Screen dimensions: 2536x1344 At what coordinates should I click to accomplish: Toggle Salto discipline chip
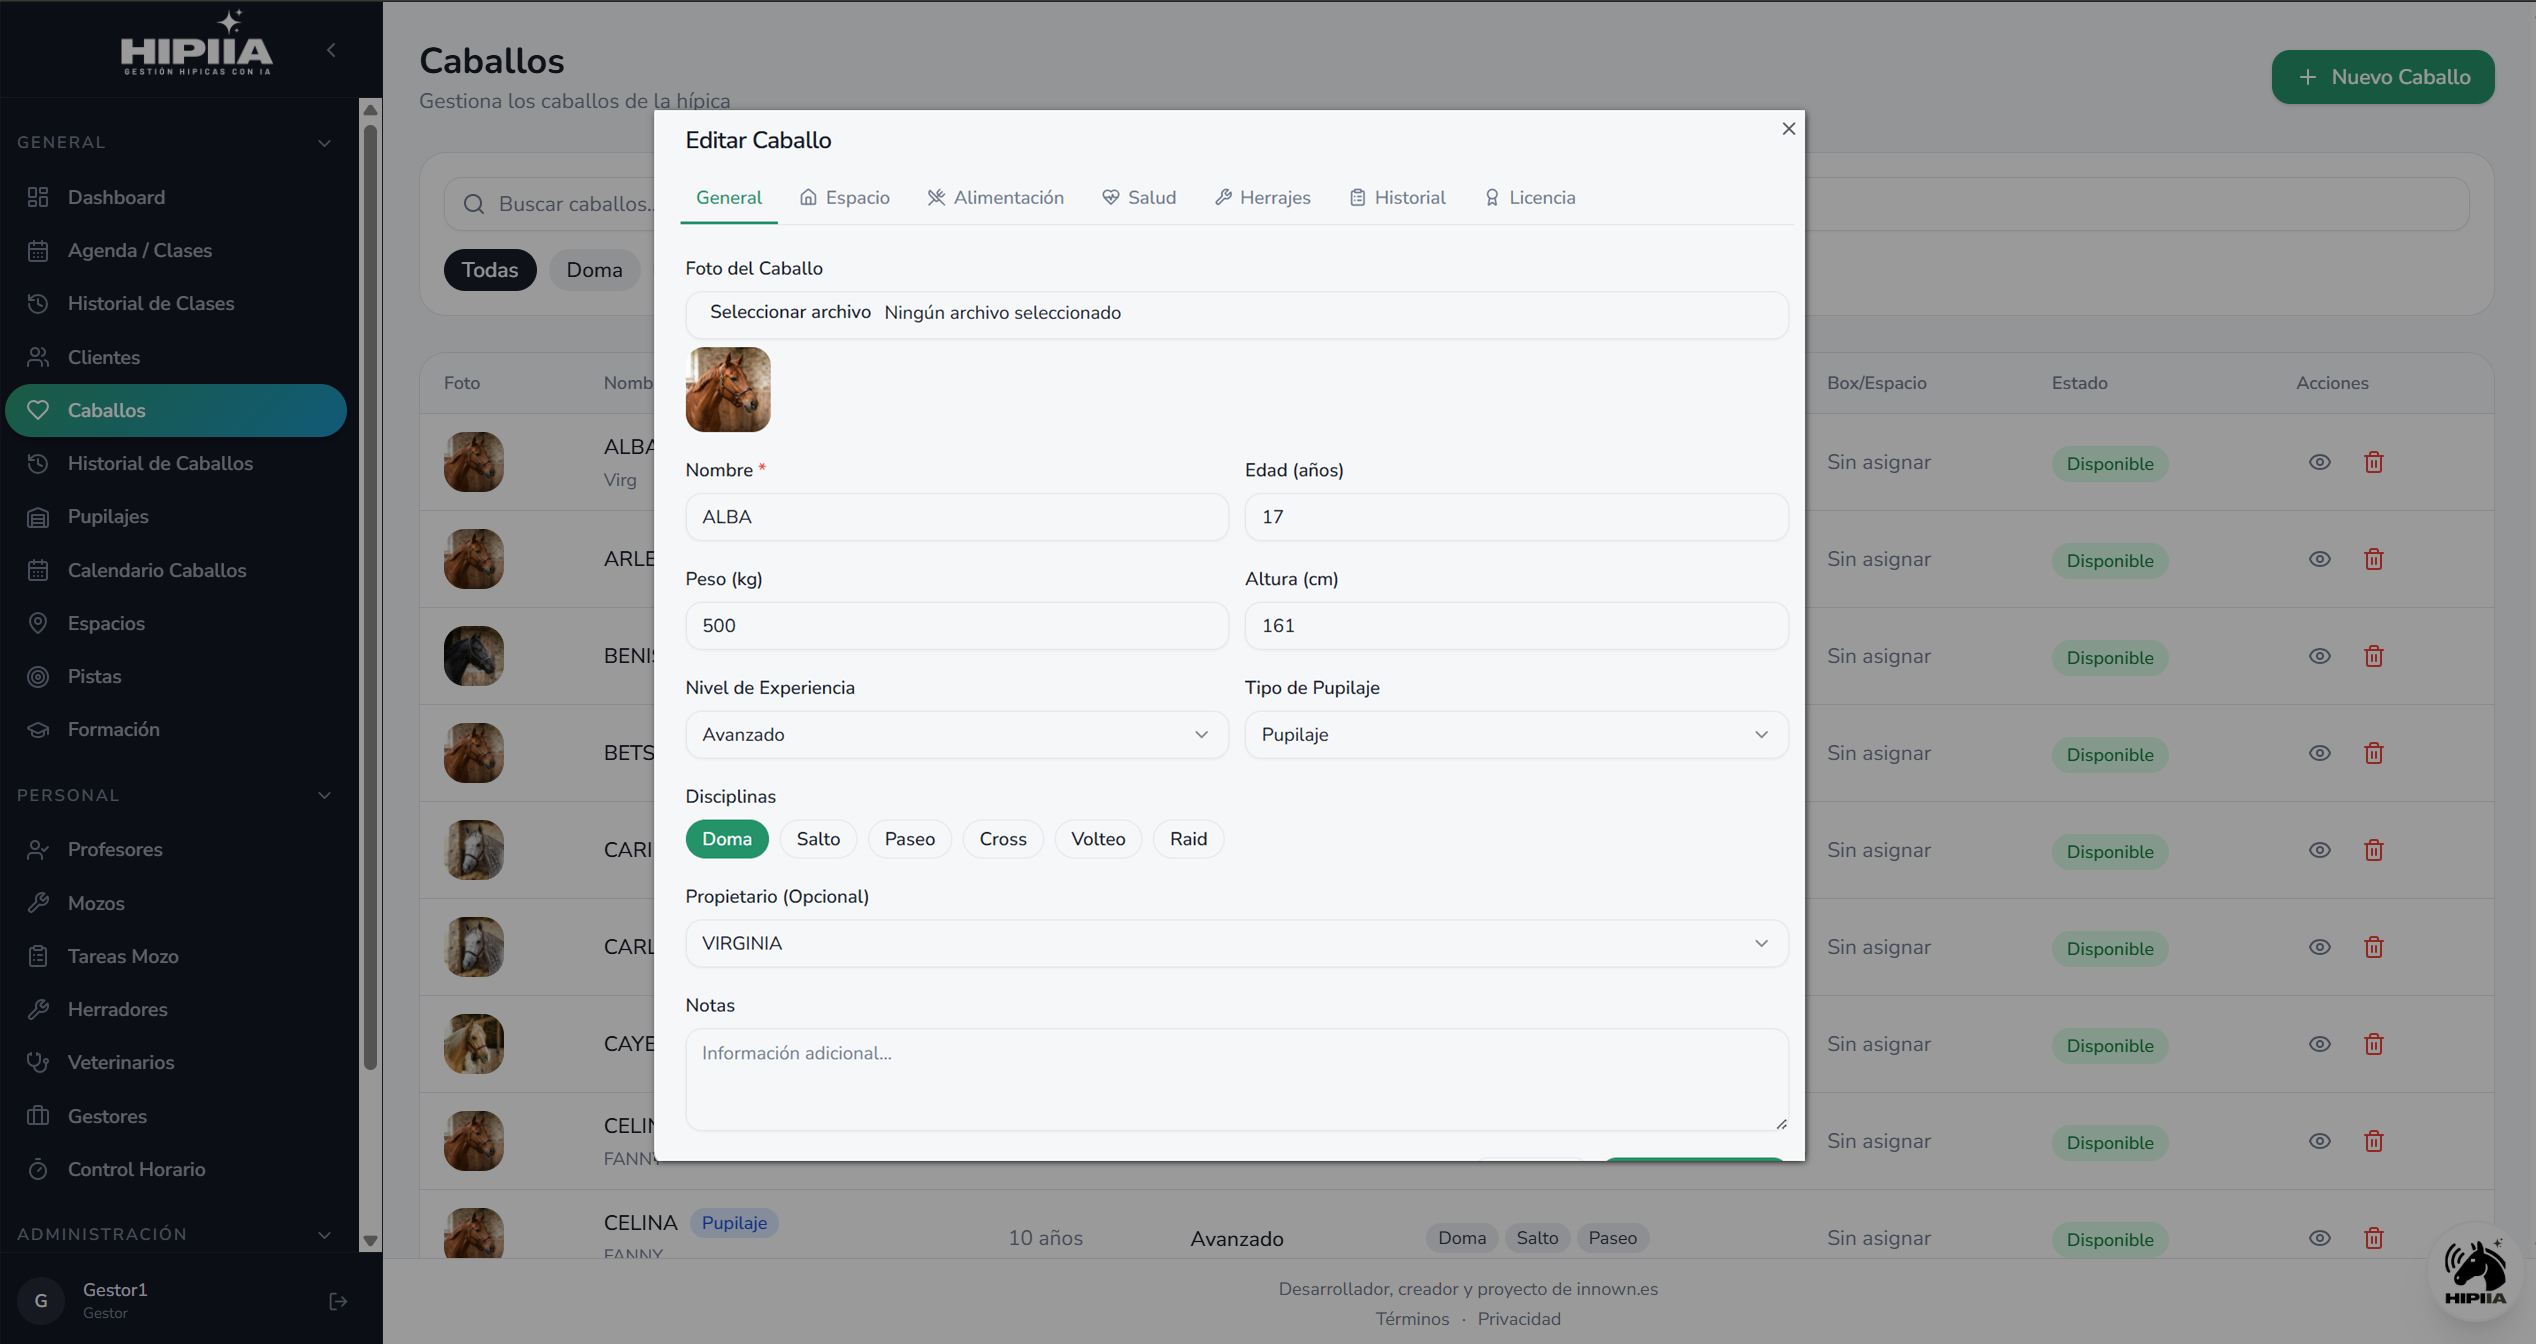[818, 839]
